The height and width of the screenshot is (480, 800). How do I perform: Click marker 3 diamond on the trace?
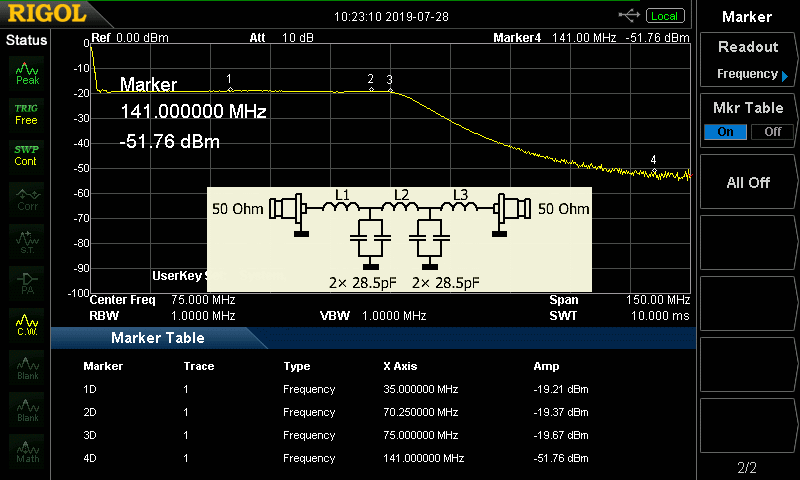[390, 91]
